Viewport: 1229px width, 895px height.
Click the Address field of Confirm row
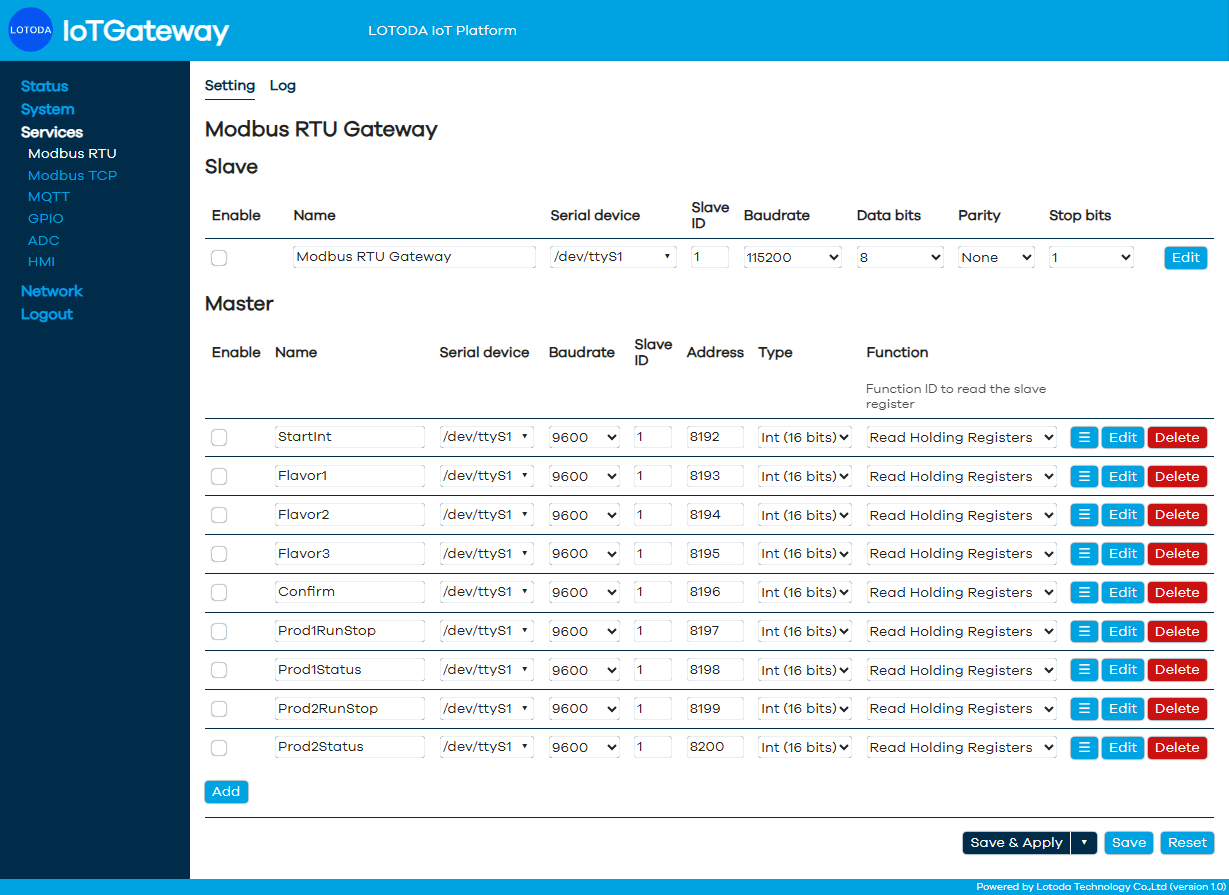(715, 592)
